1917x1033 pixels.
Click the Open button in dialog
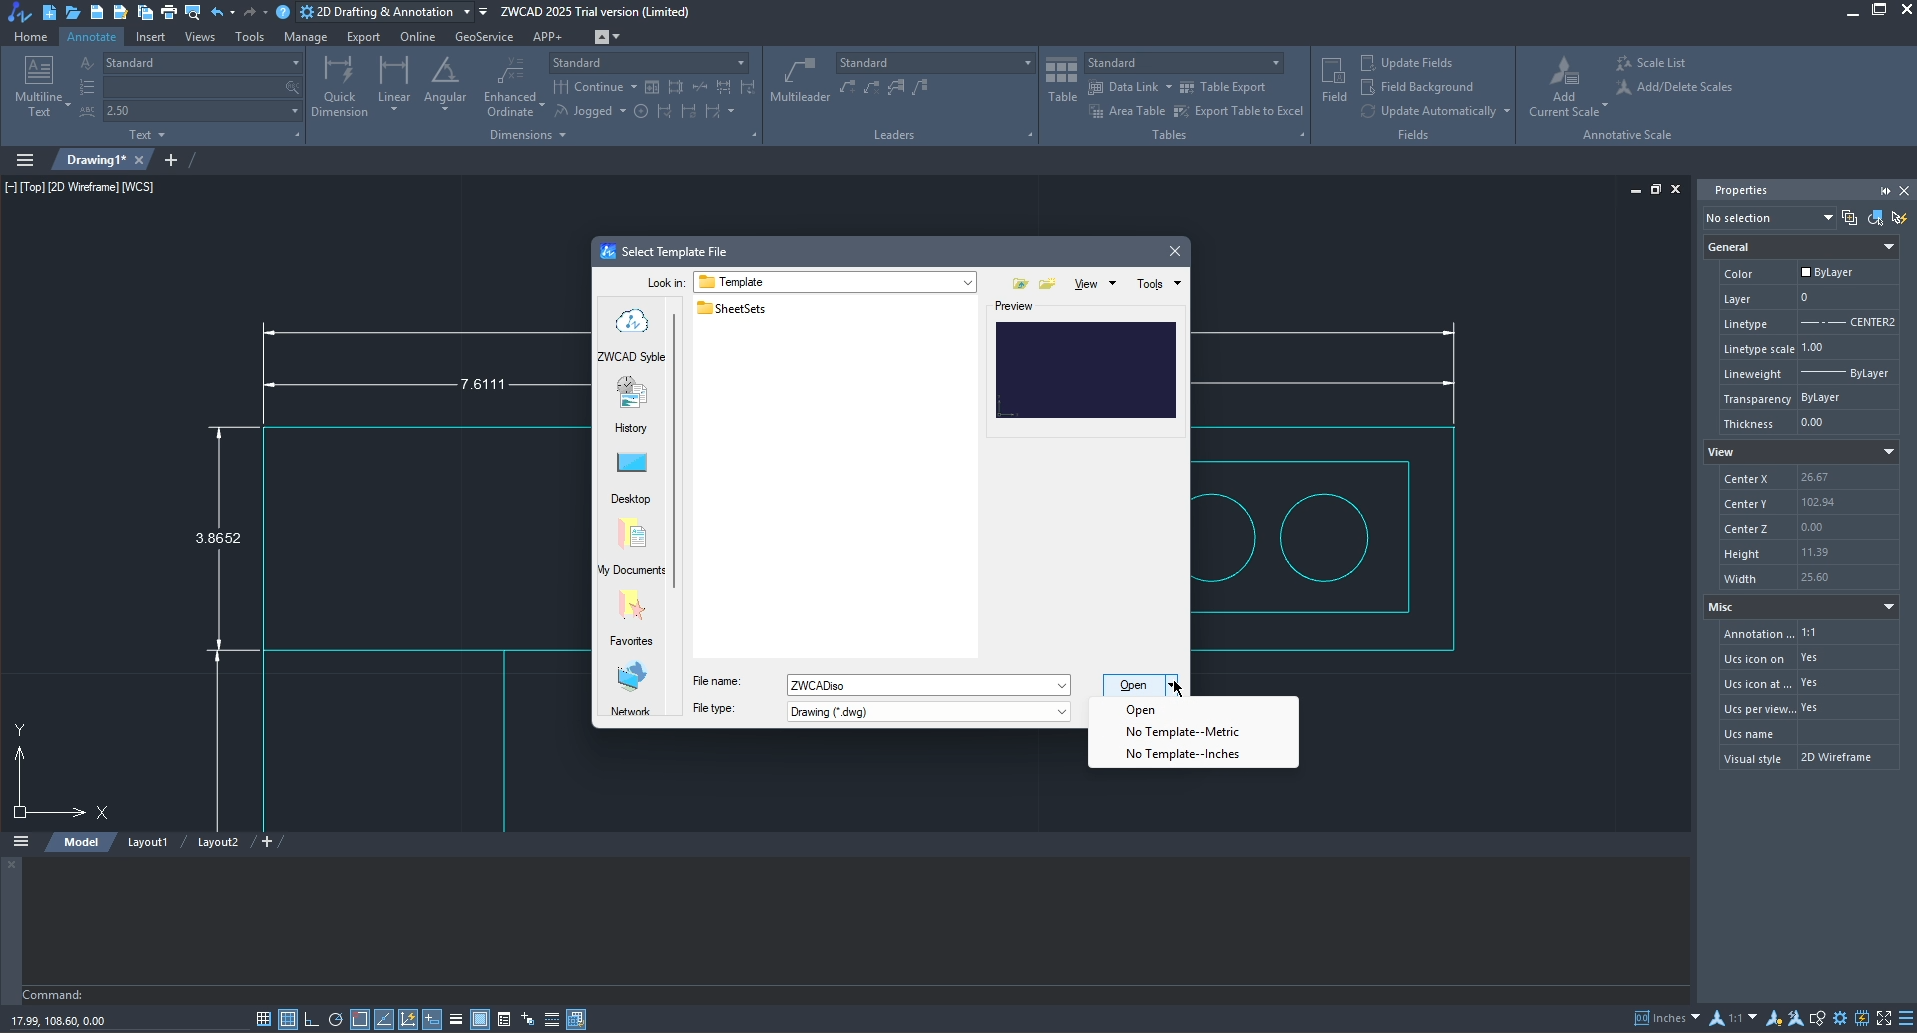click(1133, 685)
